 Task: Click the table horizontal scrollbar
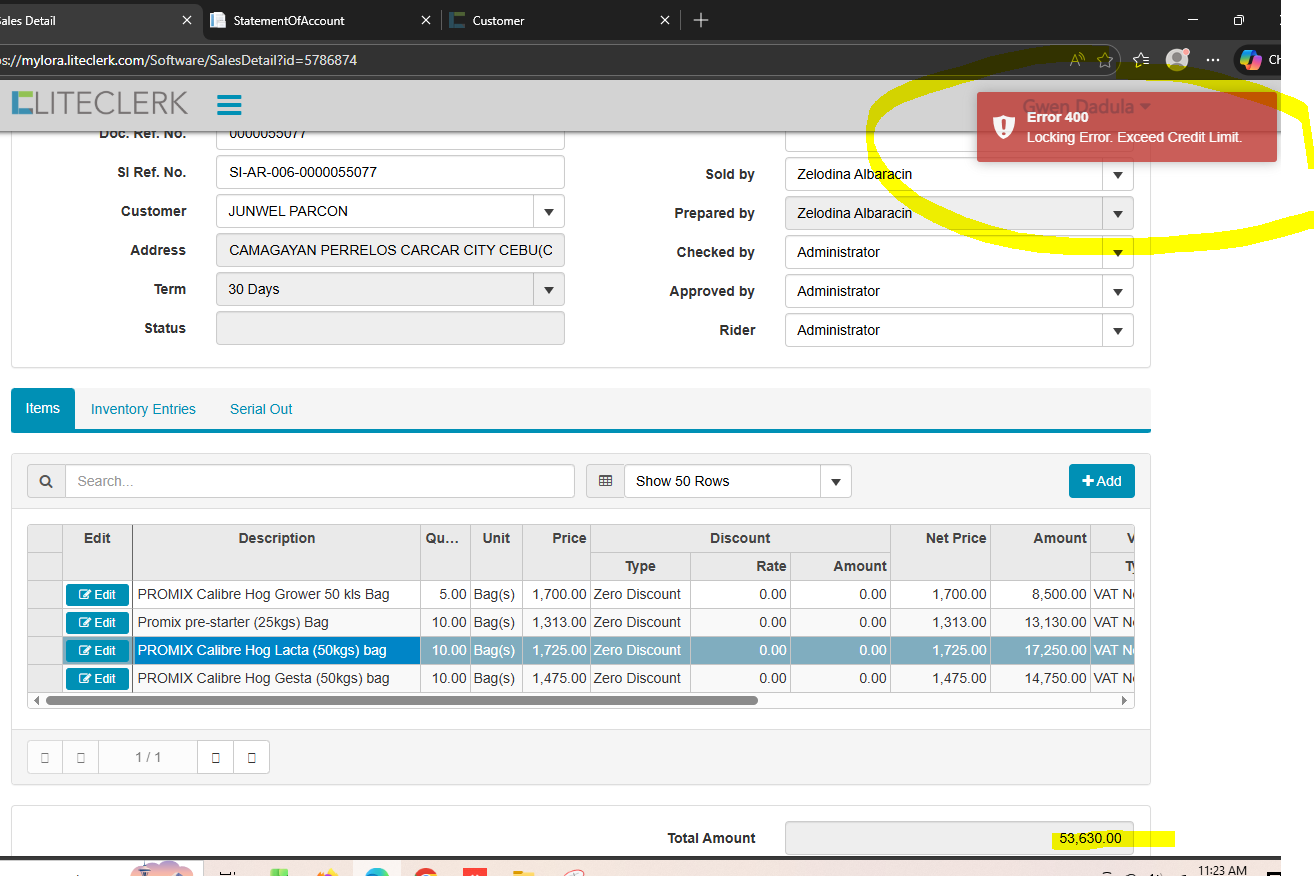click(400, 701)
